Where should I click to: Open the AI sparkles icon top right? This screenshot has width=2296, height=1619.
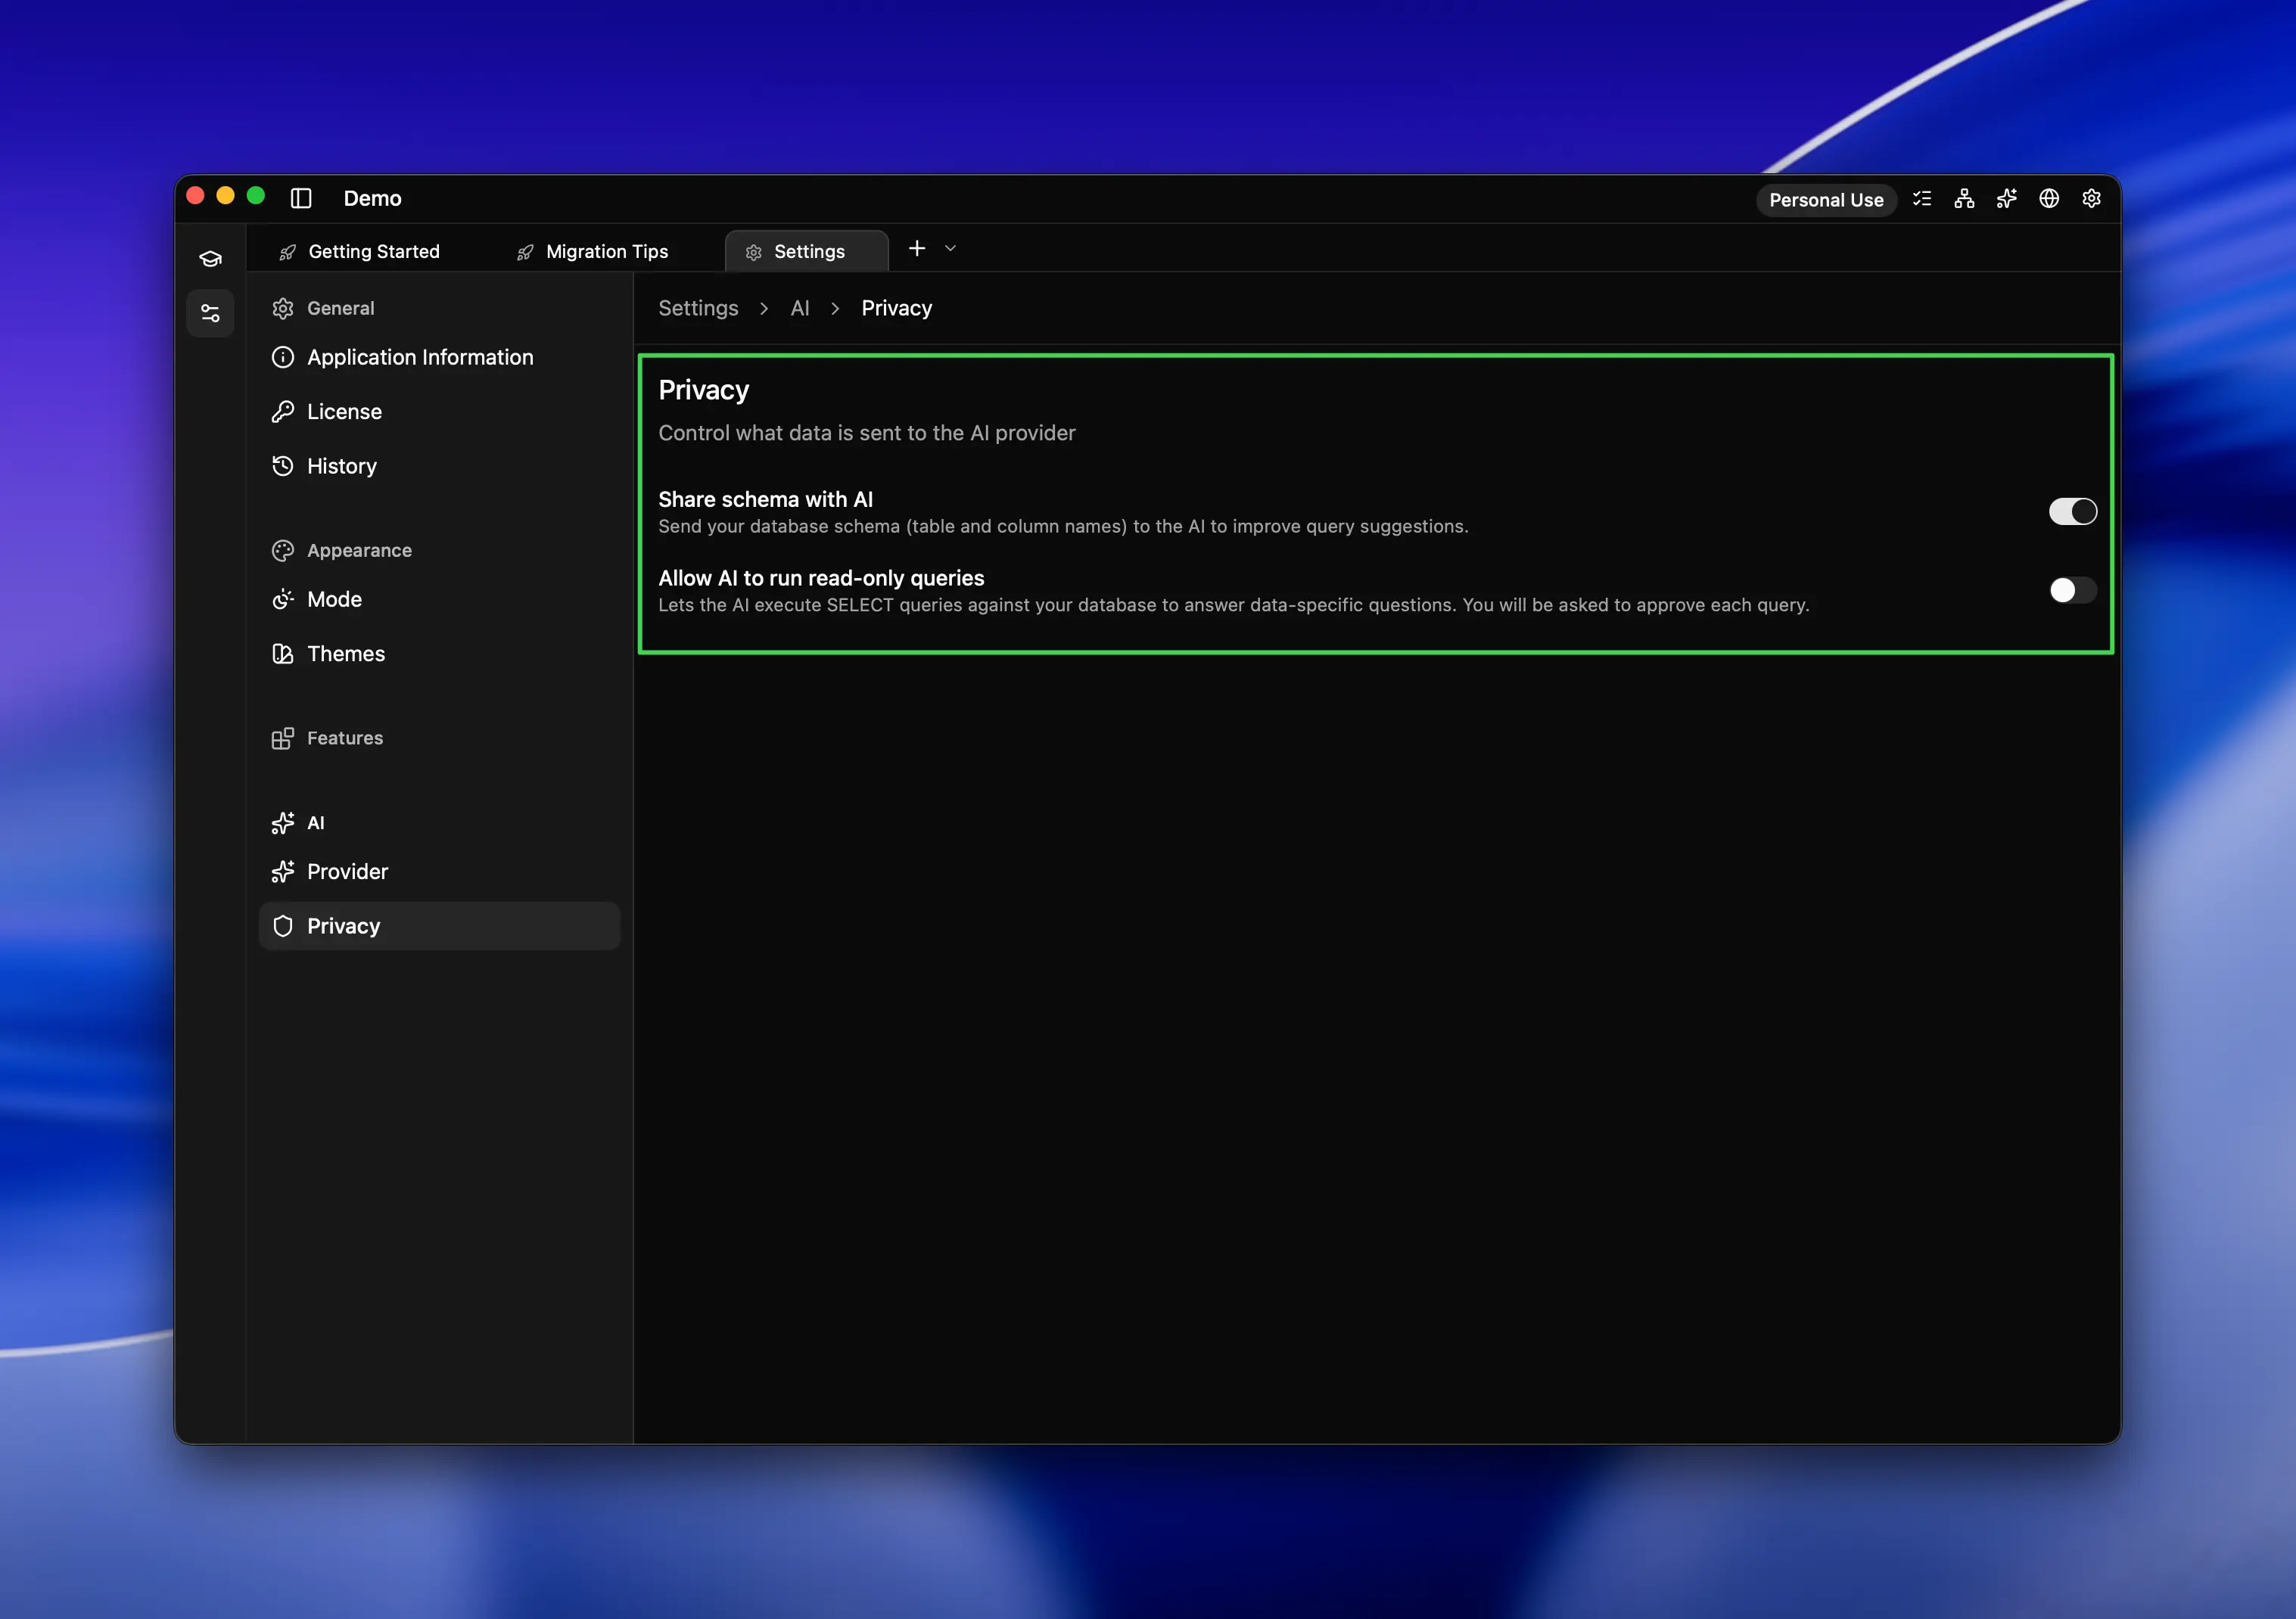[x=2006, y=199]
